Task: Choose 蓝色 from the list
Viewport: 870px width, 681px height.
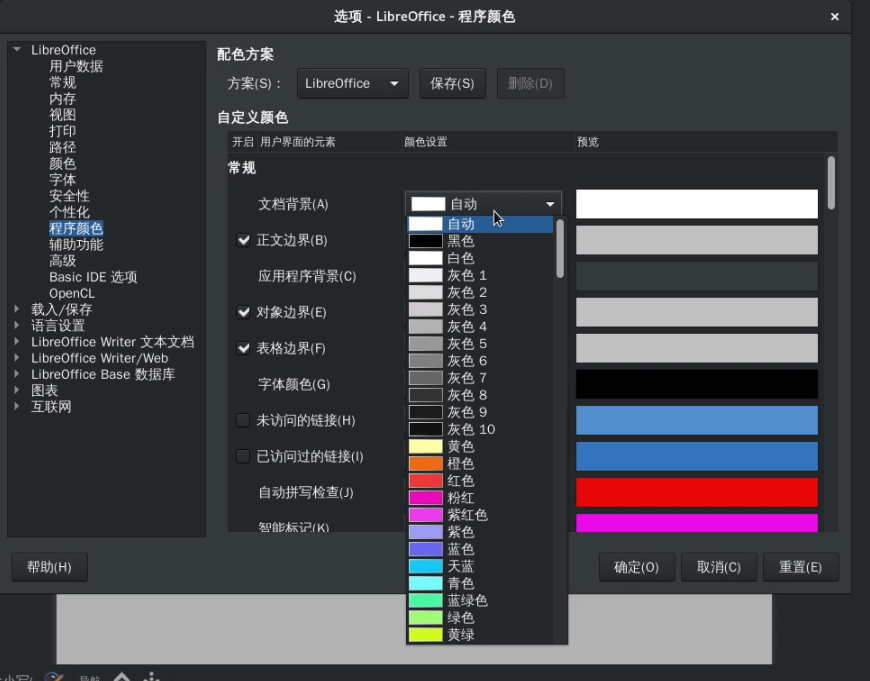Action: (480, 549)
